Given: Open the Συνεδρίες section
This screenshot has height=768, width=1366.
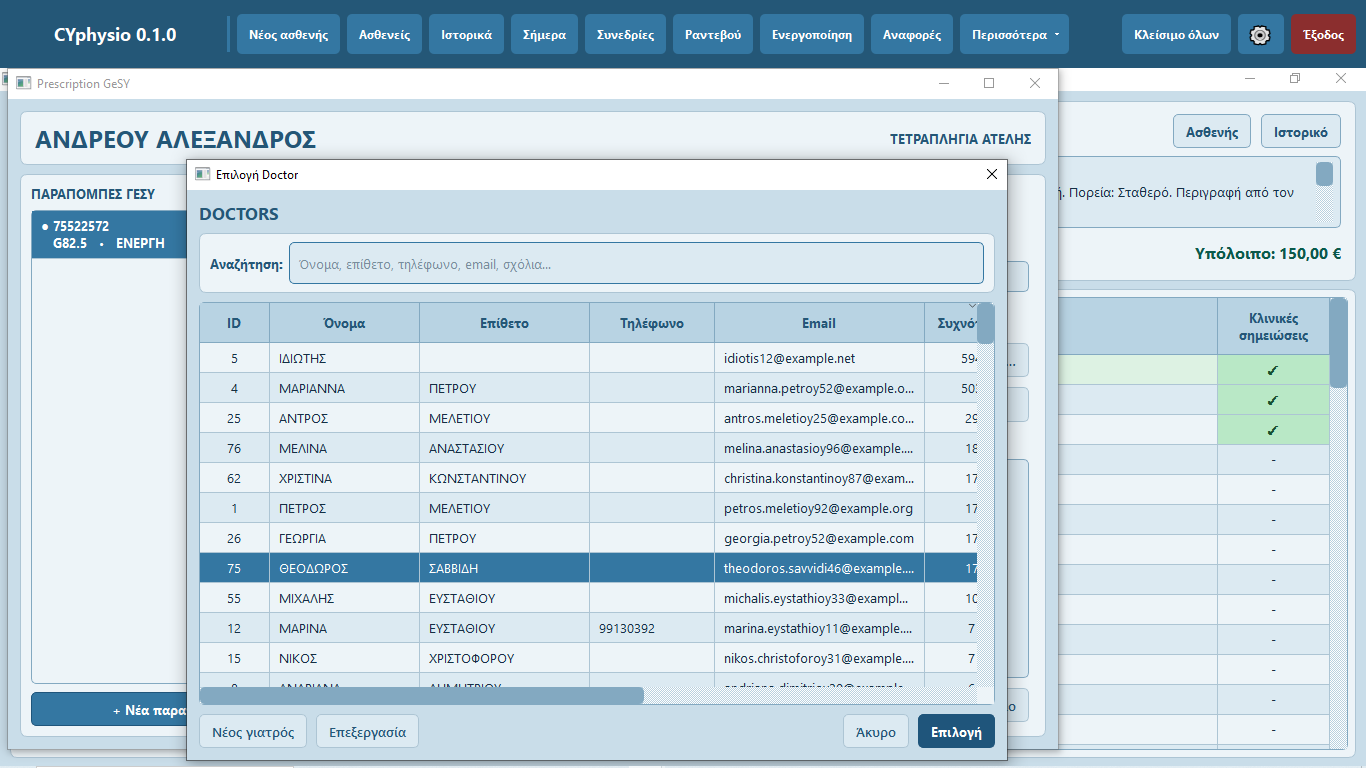Looking at the screenshot, I should point(626,34).
